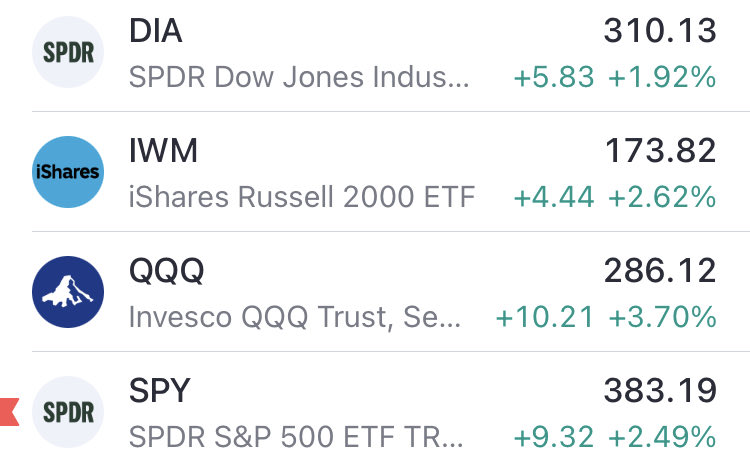This screenshot has height=464, width=750.
Task: Tap the QQQ price 286.12
Action: pyautogui.click(x=660, y=271)
